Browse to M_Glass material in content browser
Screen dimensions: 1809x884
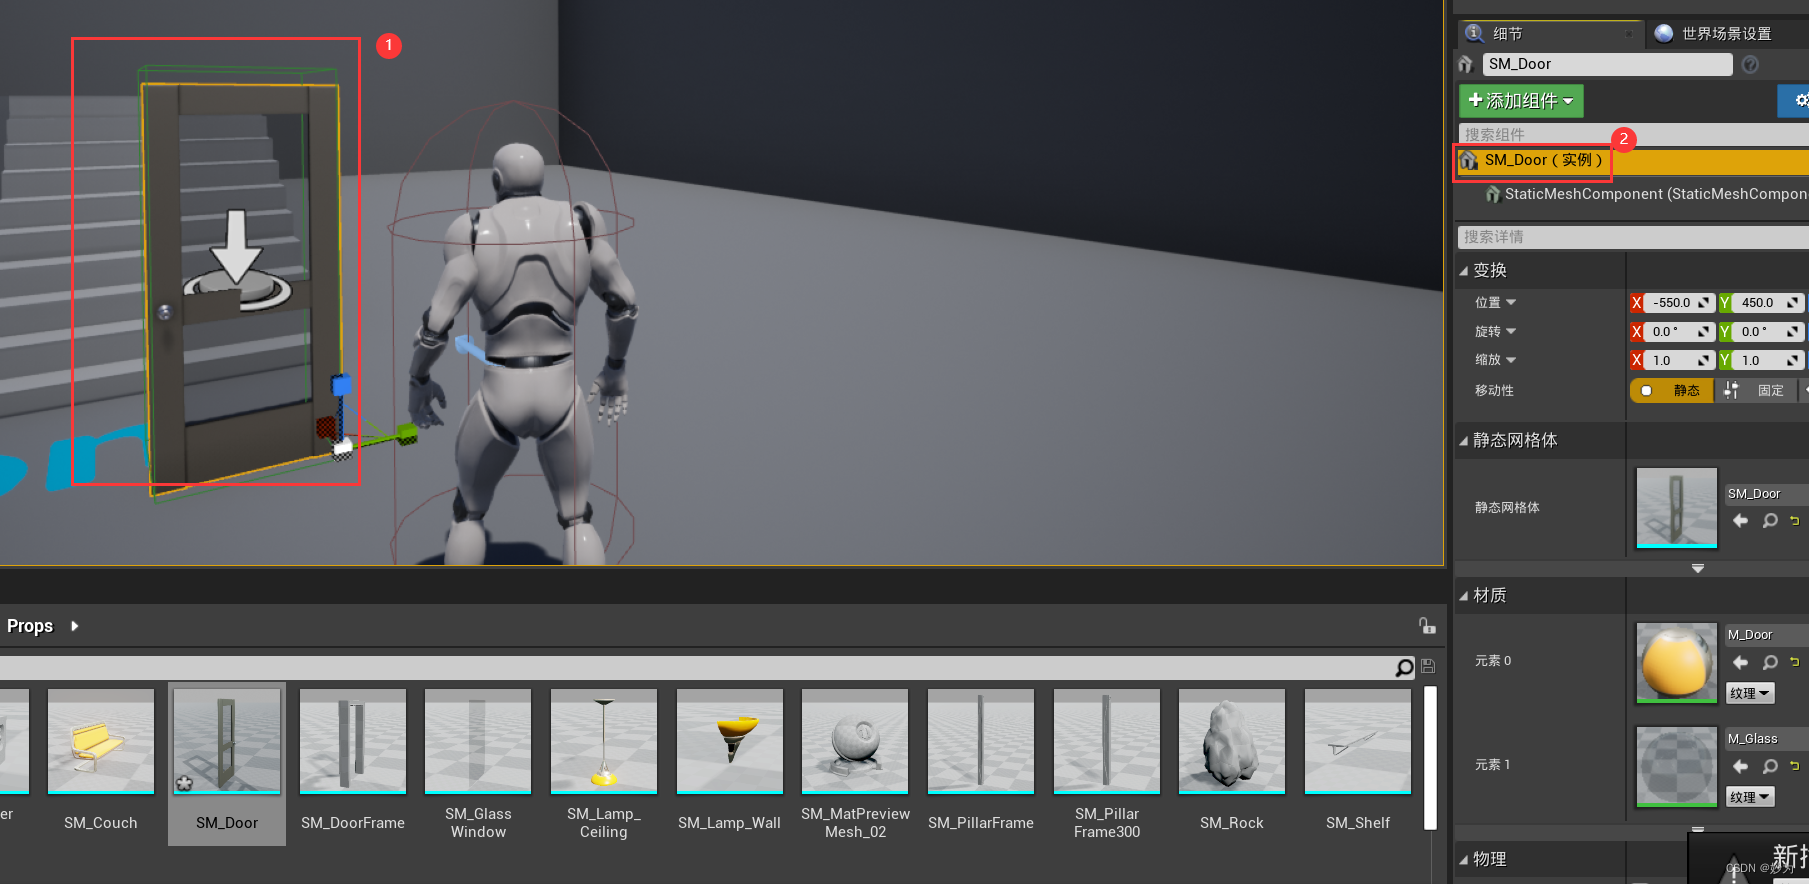[x=1770, y=766]
